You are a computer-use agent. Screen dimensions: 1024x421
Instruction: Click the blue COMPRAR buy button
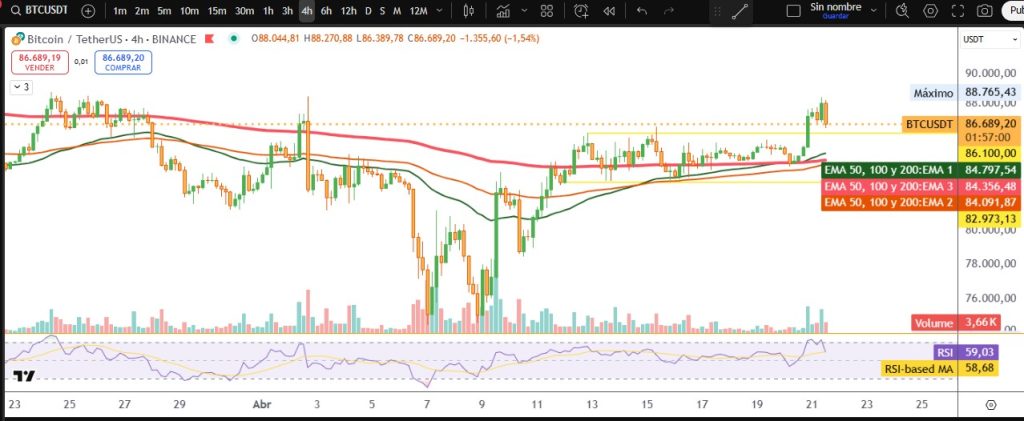click(x=123, y=62)
